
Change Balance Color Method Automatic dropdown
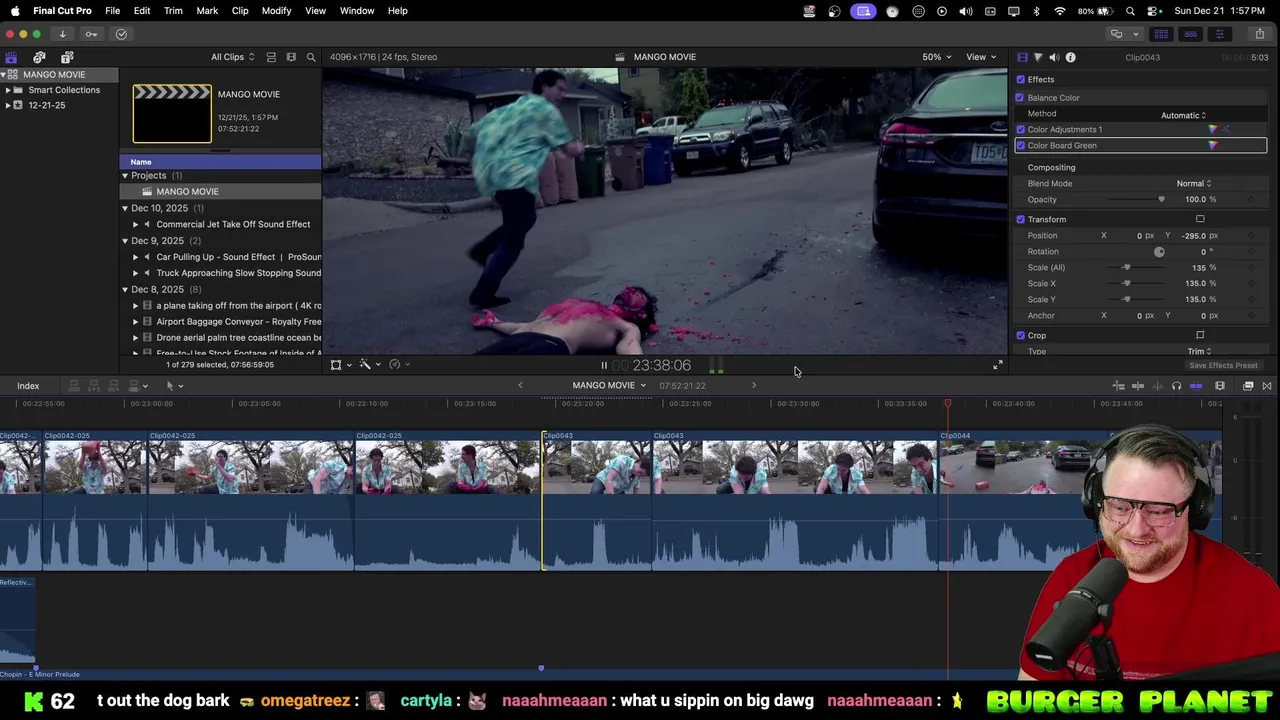[x=1184, y=115]
